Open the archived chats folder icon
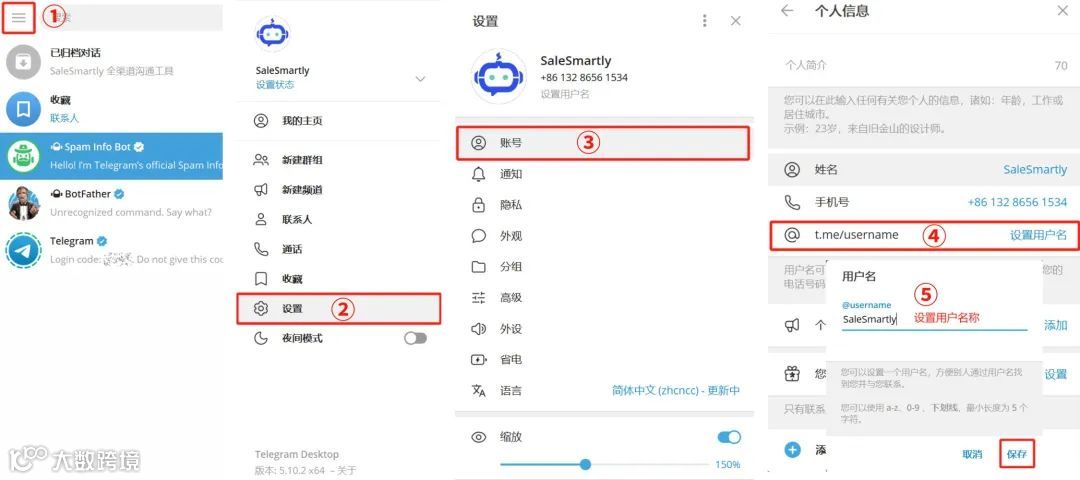Image resolution: width=1080 pixels, height=480 pixels. pyautogui.click(x=23, y=62)
